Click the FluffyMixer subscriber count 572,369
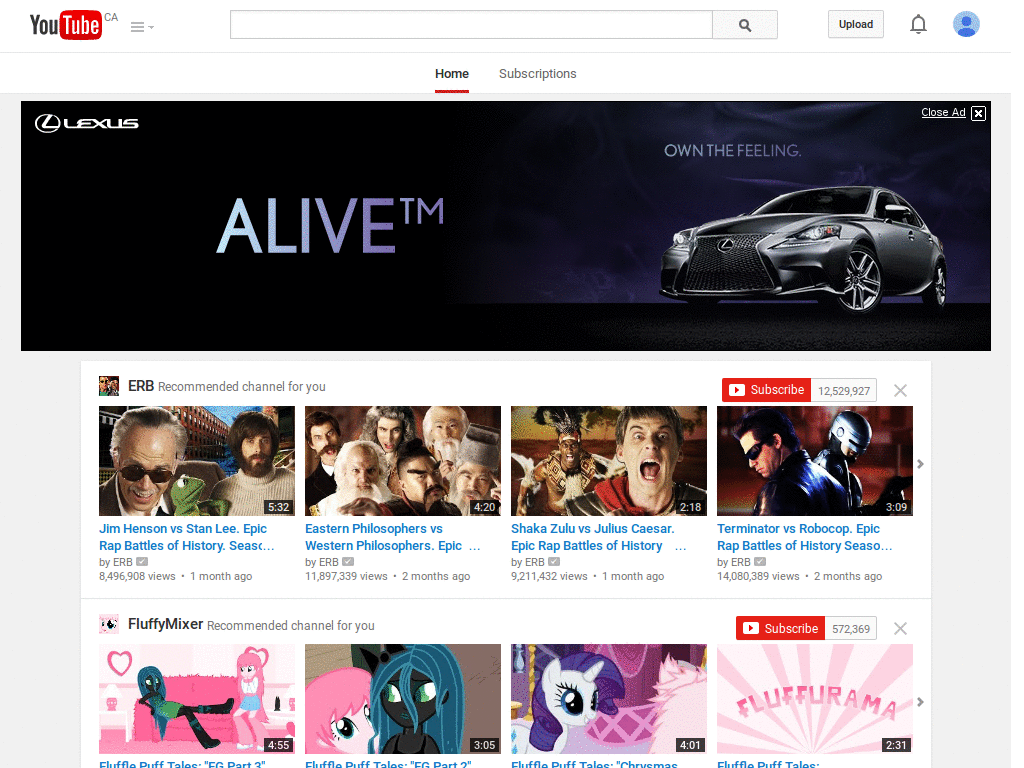Viewport: 1024px width, 768px height. (x=851, y=629)
